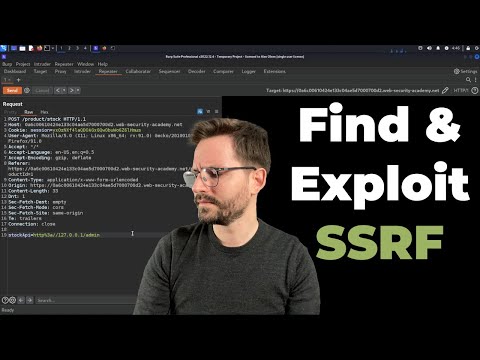Open the Repeater three-dot options menu
This screenshot has width=480, height=360.
[x=476, y=80]
